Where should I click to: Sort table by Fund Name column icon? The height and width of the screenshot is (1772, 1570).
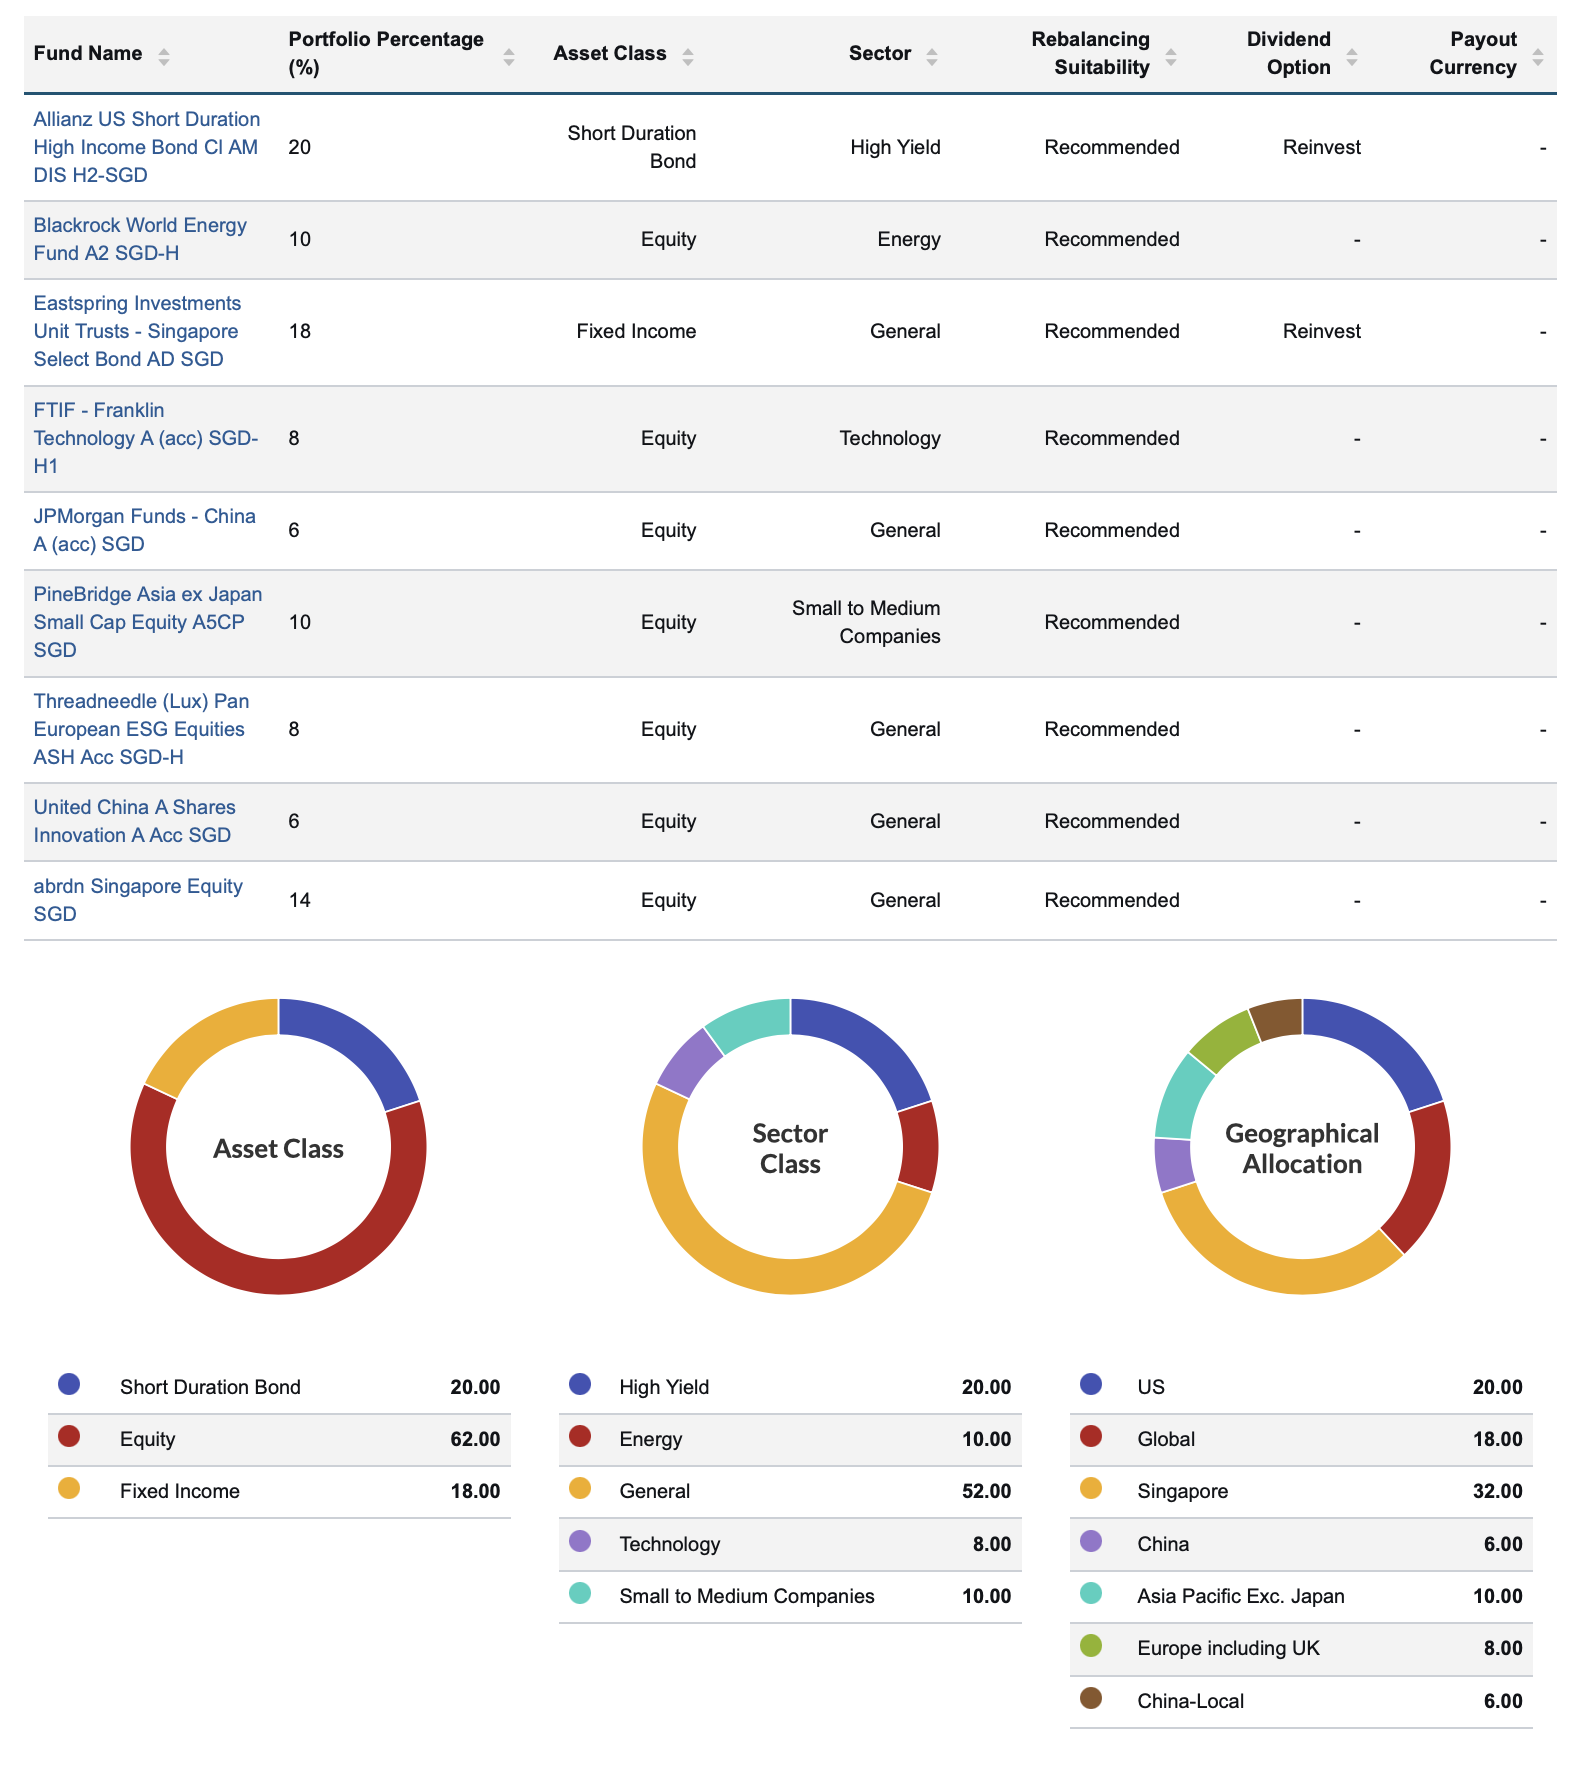point(164,56)
